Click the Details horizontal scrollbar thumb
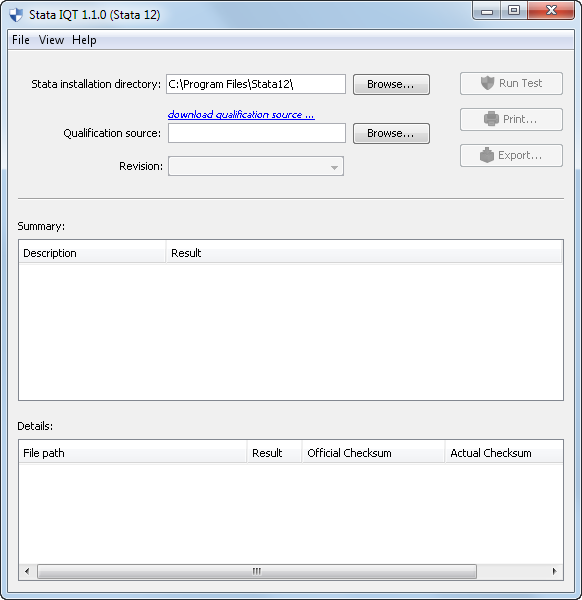Viewport: 582px width, 600px height. (x=257, y=572)
